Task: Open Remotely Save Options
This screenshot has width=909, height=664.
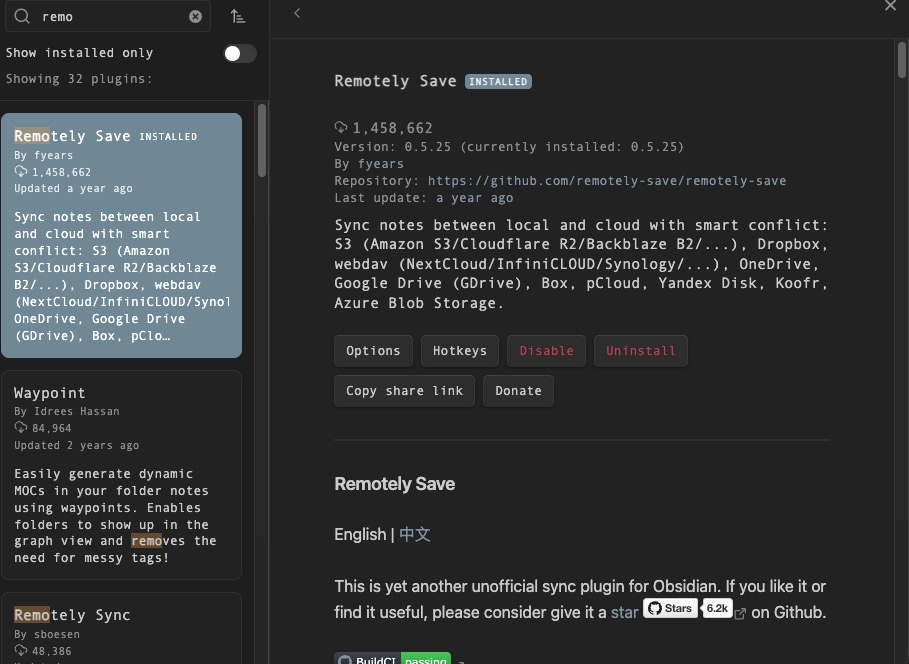Action: pyautogui.click(x=373, y=351)
